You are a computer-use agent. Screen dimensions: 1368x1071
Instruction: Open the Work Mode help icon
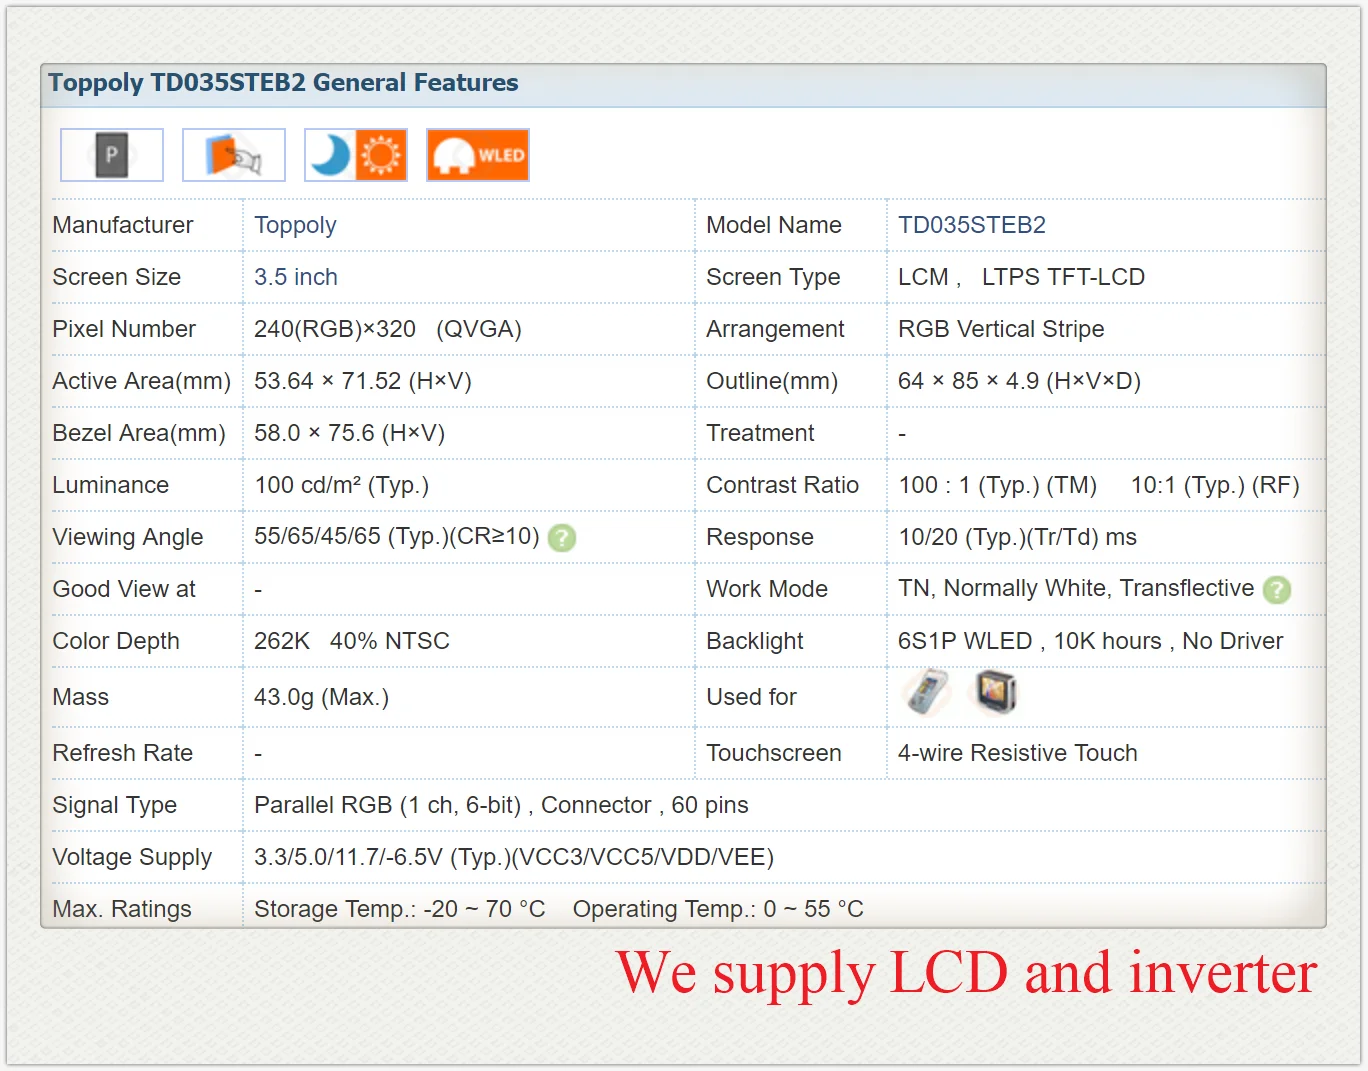[1277, 590]
